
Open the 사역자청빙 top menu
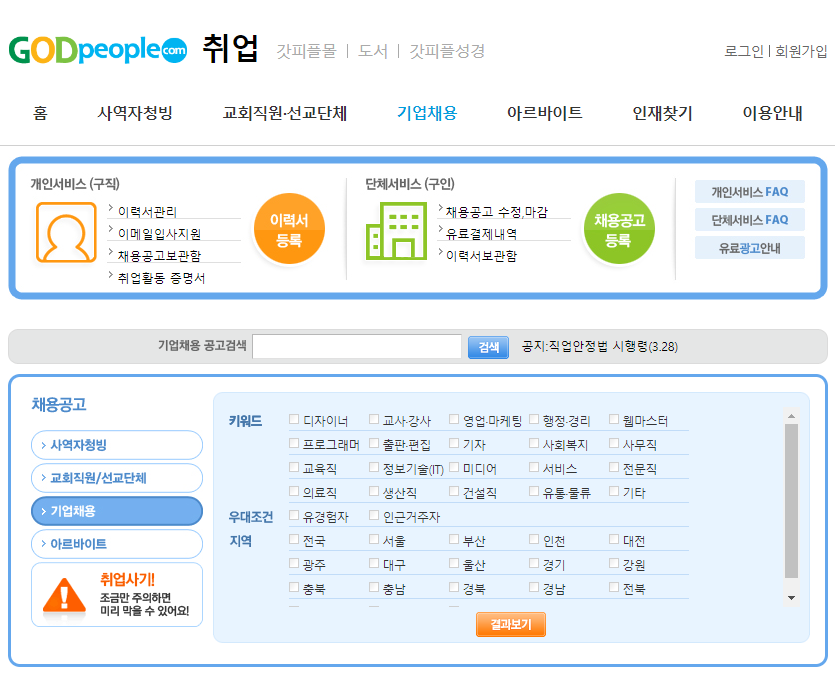(135, 113)
